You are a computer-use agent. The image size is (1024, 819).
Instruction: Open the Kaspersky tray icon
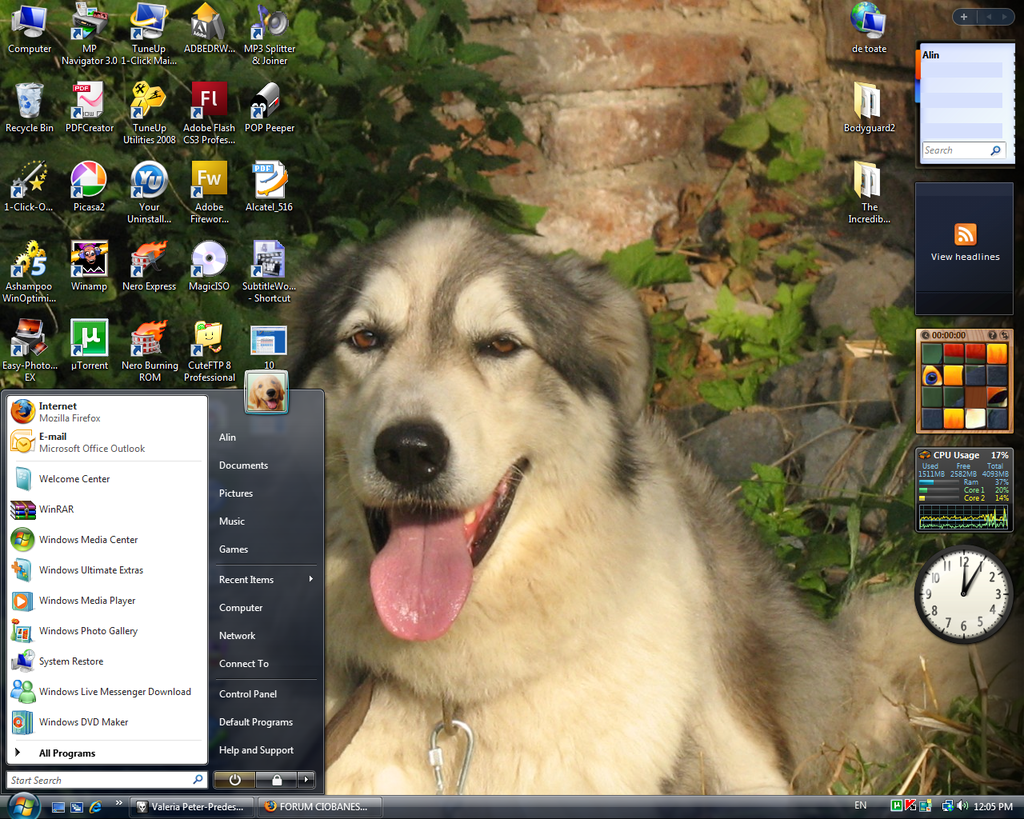point(910,806)
